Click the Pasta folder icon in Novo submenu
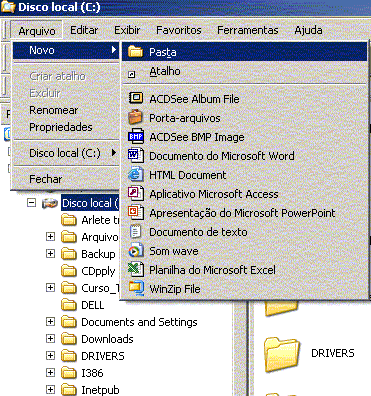The width and height of the screenshot is (371, 396). pyautogui.click(x=135, y=52)
